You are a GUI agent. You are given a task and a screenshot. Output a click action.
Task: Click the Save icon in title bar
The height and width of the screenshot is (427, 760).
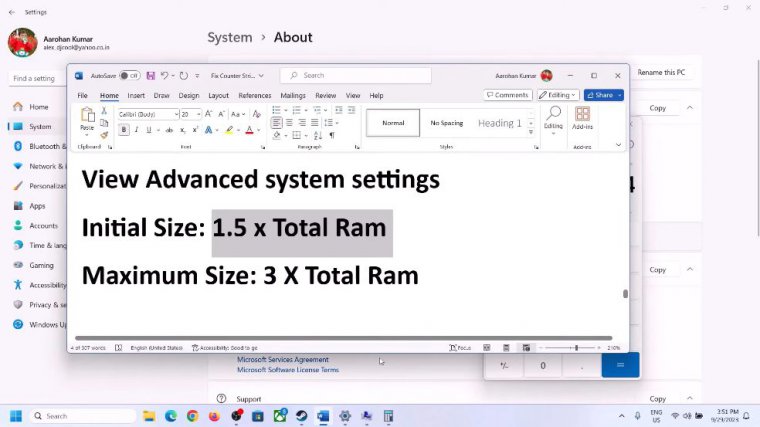[150, 75]
